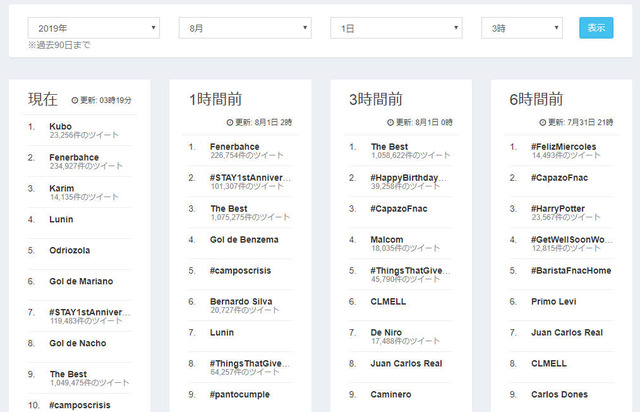Click the blue 表示 button
640x412 pixels.
tap(596, 28)
